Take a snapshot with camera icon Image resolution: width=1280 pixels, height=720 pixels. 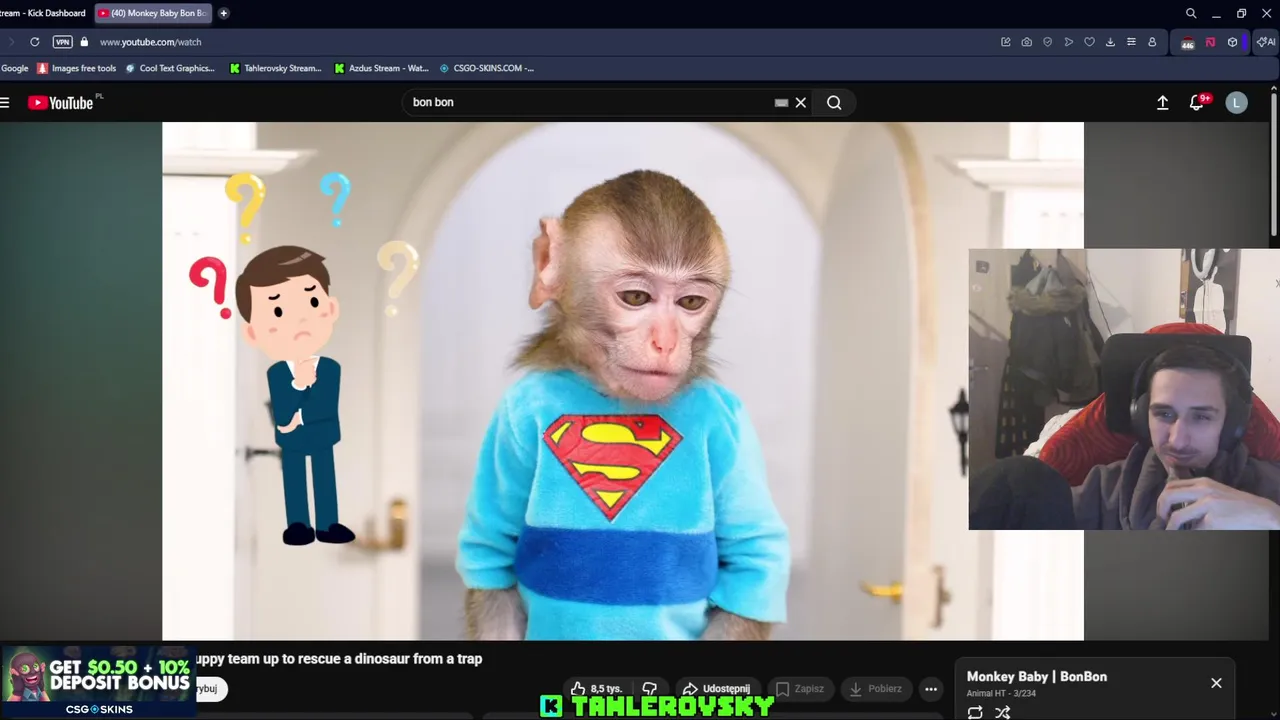(x=1026, y=42)
